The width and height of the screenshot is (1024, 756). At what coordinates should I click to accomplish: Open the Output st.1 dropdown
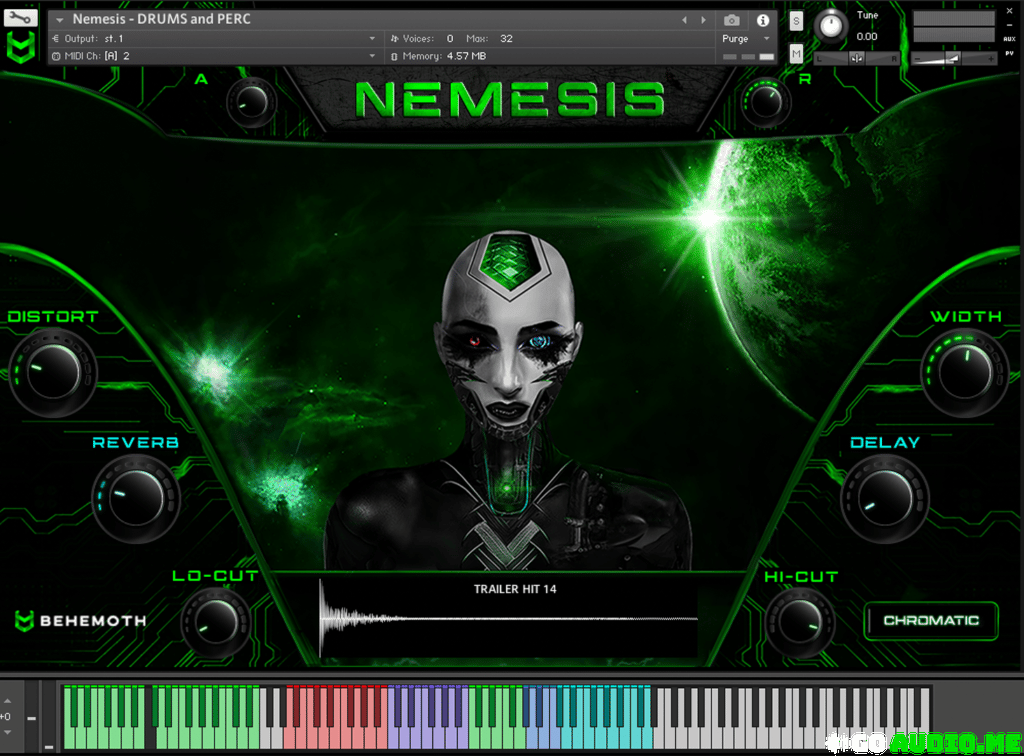pyautogui.click(x=214, y=38)
